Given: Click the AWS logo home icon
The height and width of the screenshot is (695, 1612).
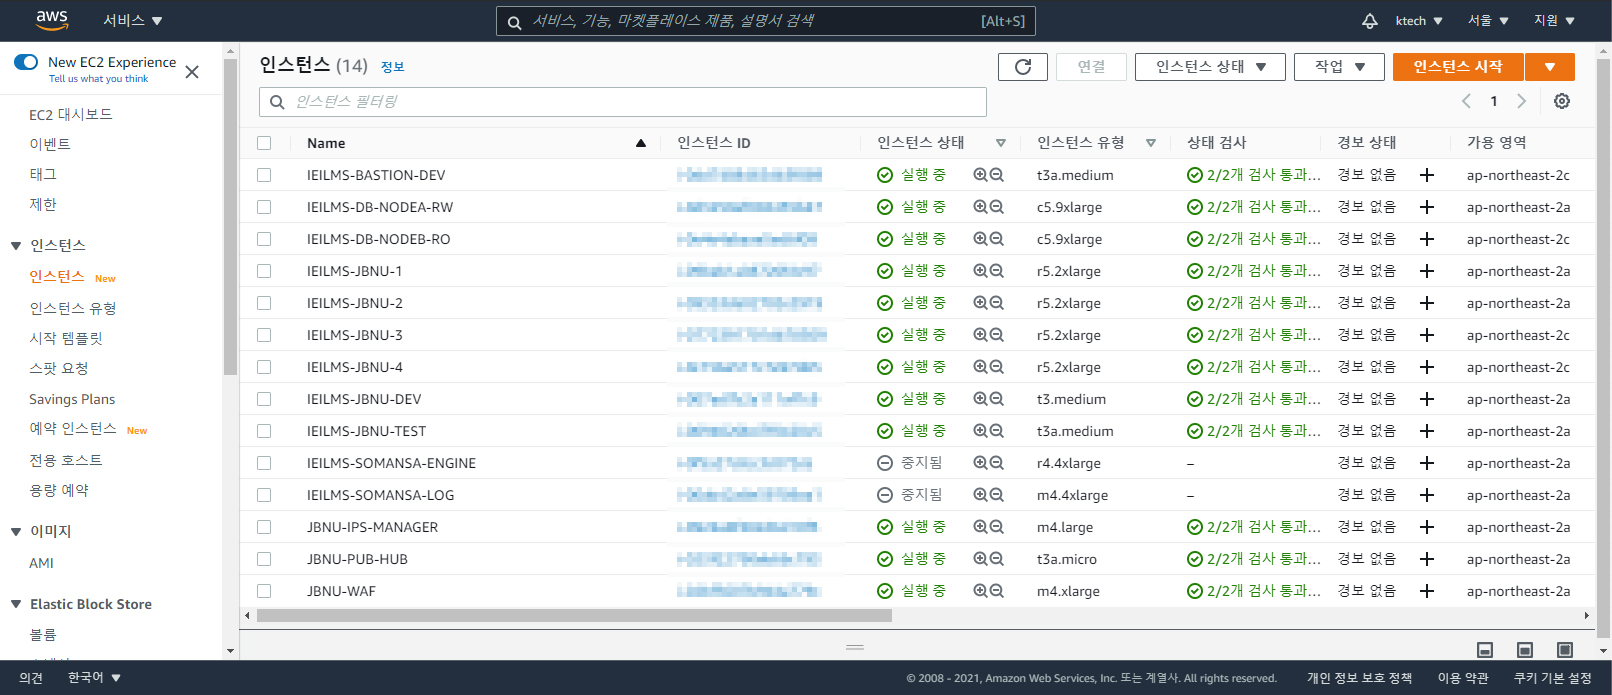Looking at the screenshot, I should click(x=52, y=20).
